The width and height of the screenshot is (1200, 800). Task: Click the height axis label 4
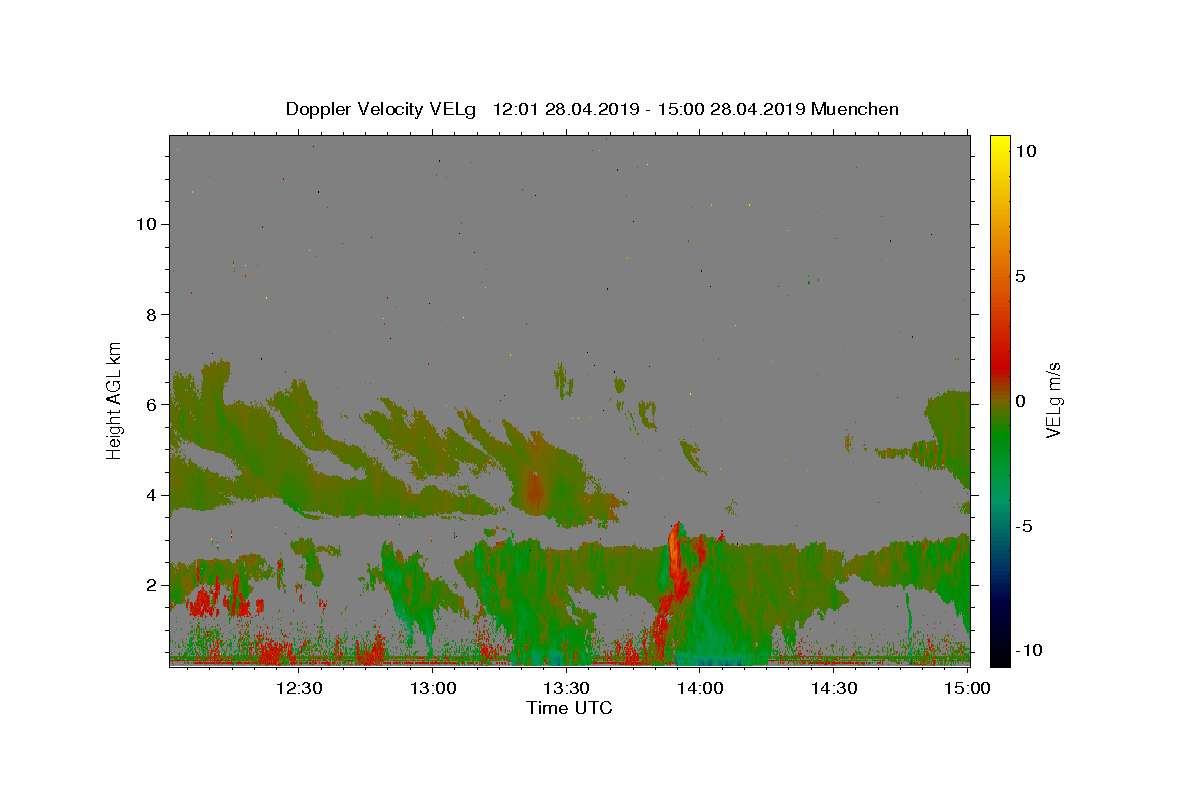pyautogui.click(x=154, y=495)
